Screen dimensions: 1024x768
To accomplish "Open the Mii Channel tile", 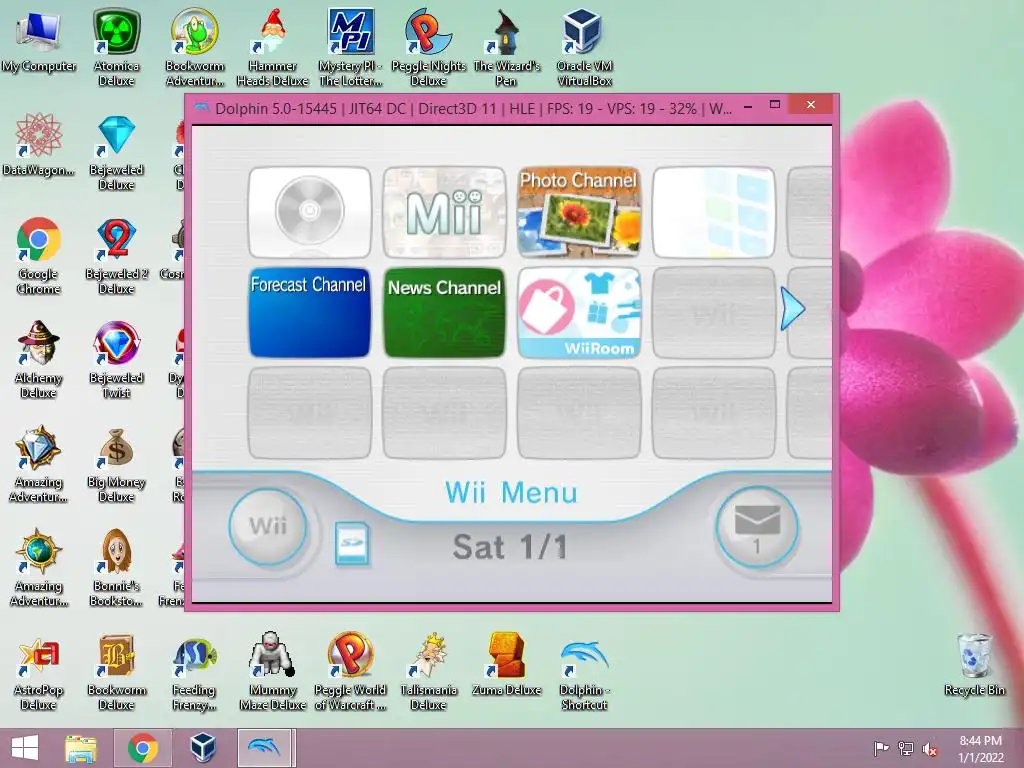I will point(444,212).
